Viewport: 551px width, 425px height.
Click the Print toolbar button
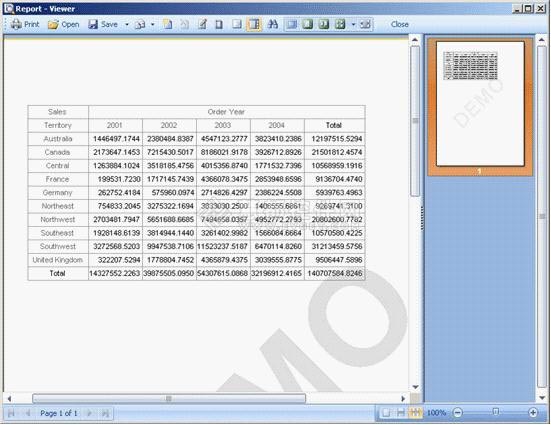tap(25, 24)
